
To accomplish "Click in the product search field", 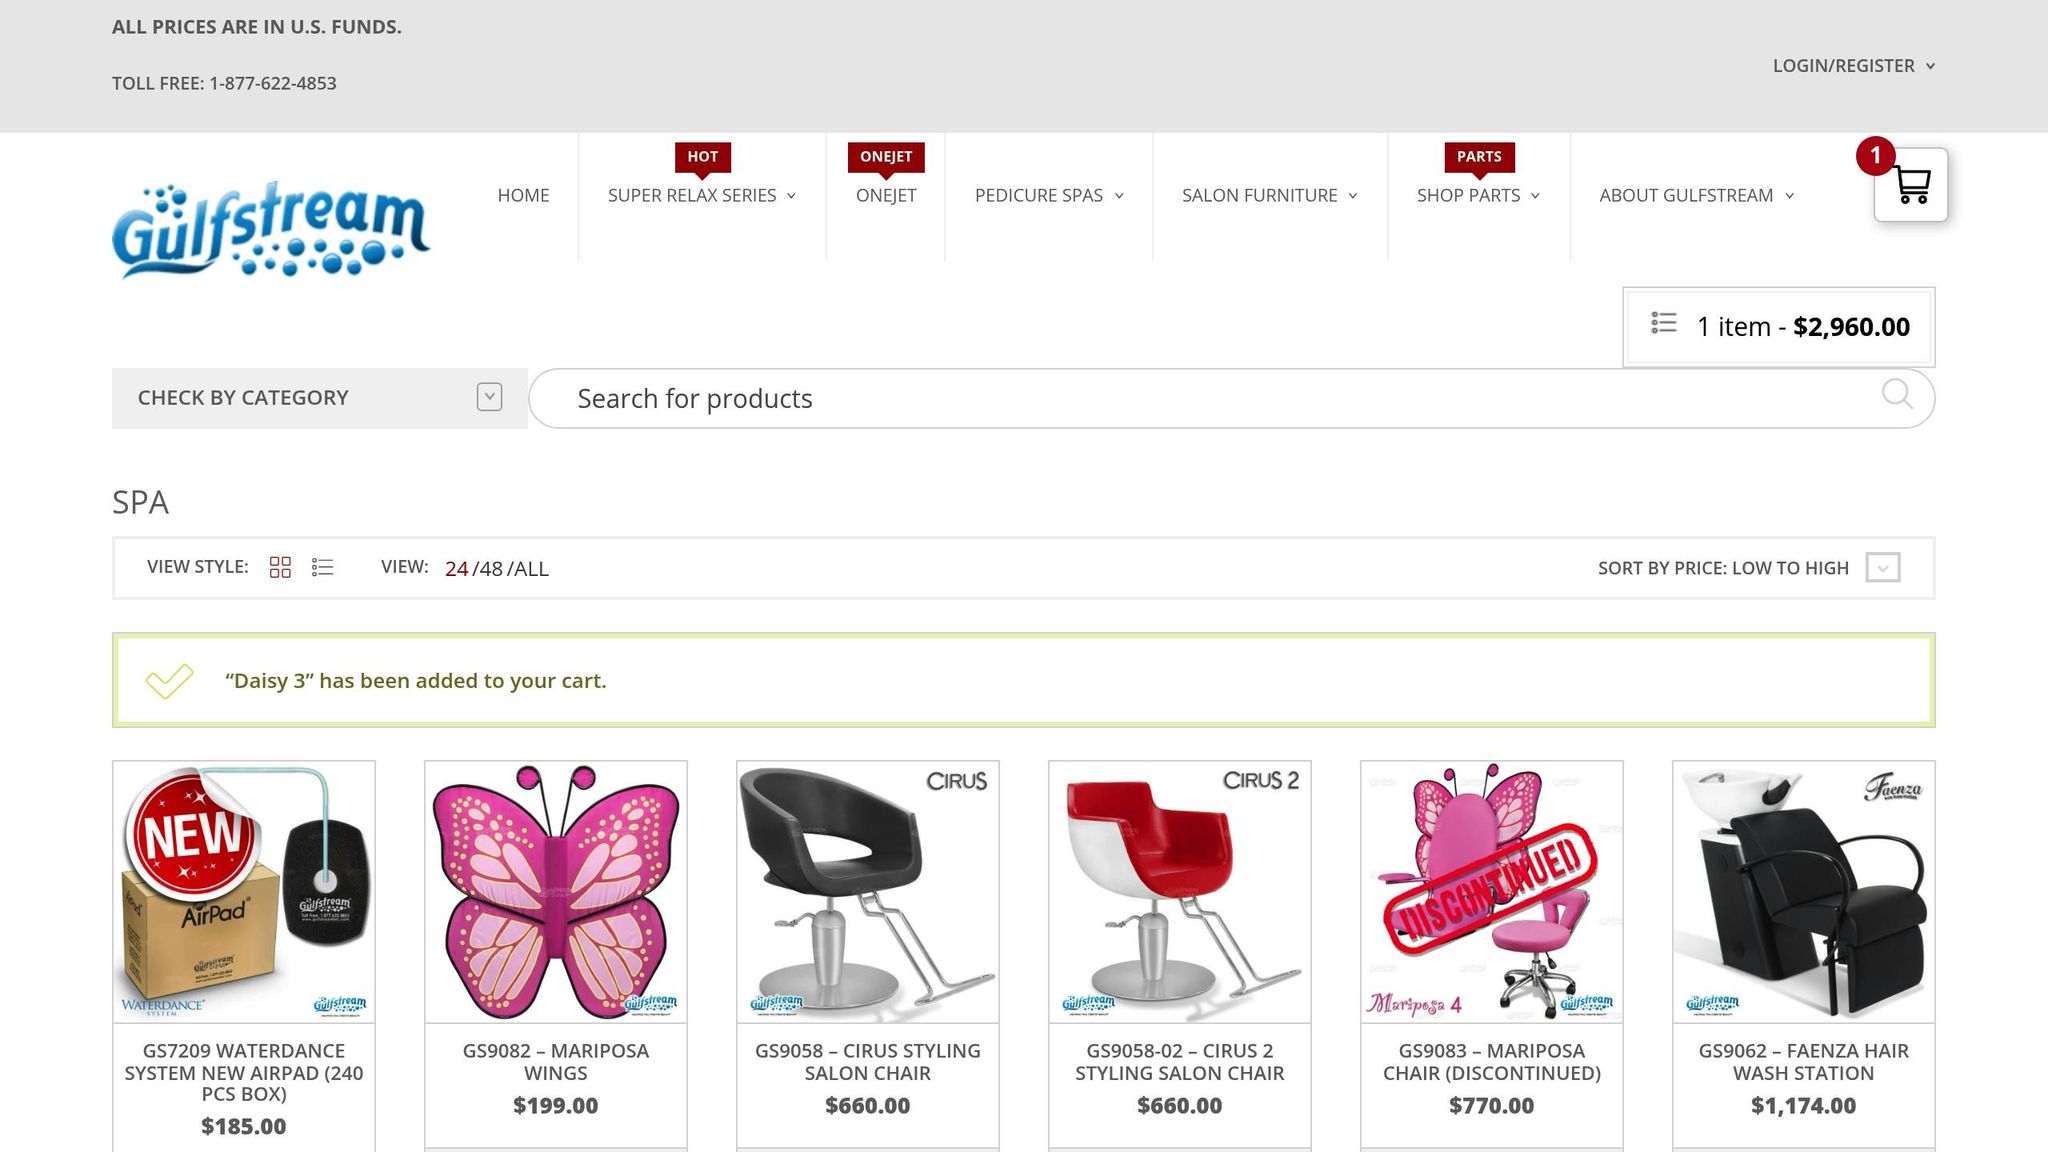I will (x=1231, y=398).
